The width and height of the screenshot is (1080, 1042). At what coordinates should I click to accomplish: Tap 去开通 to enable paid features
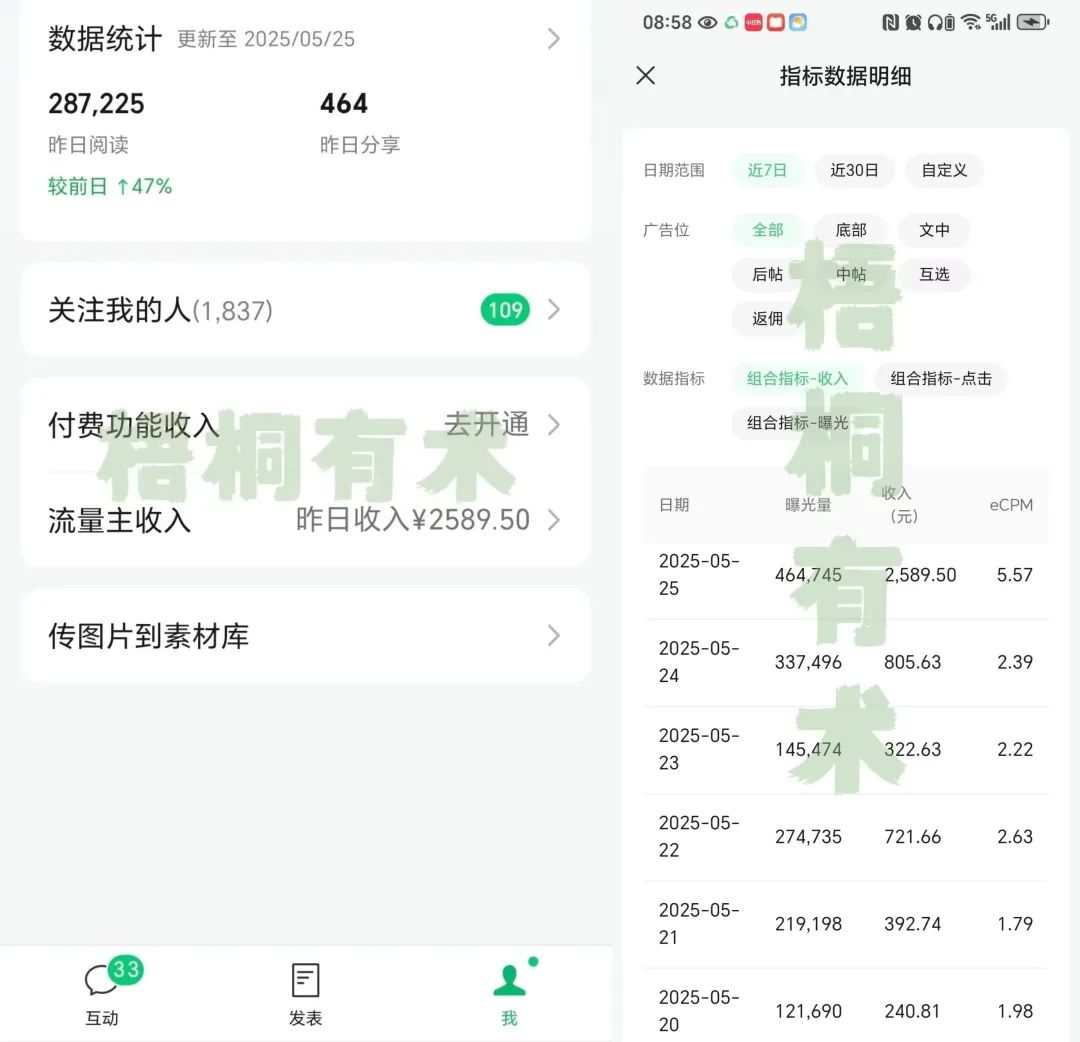[x=487, y=424]
